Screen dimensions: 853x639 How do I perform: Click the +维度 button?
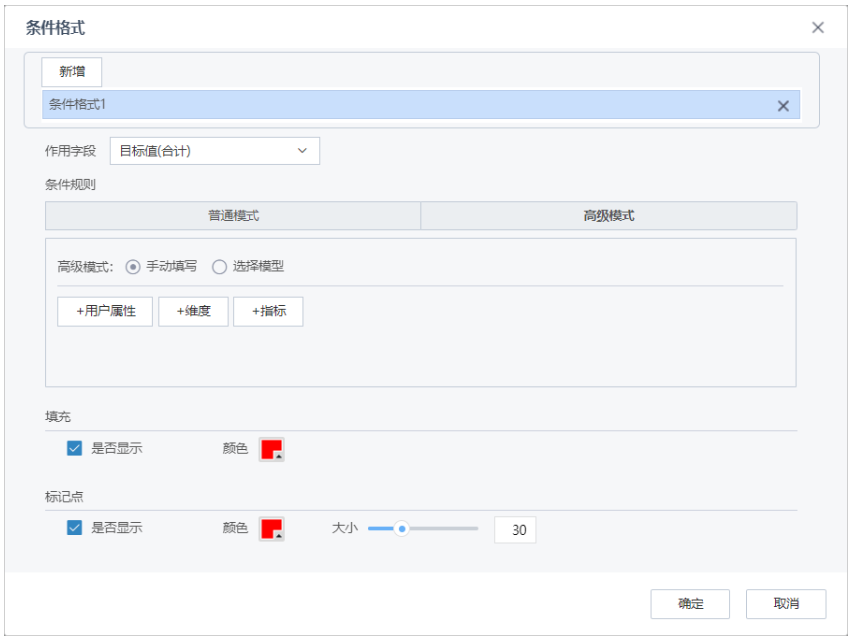click(193, 311)
